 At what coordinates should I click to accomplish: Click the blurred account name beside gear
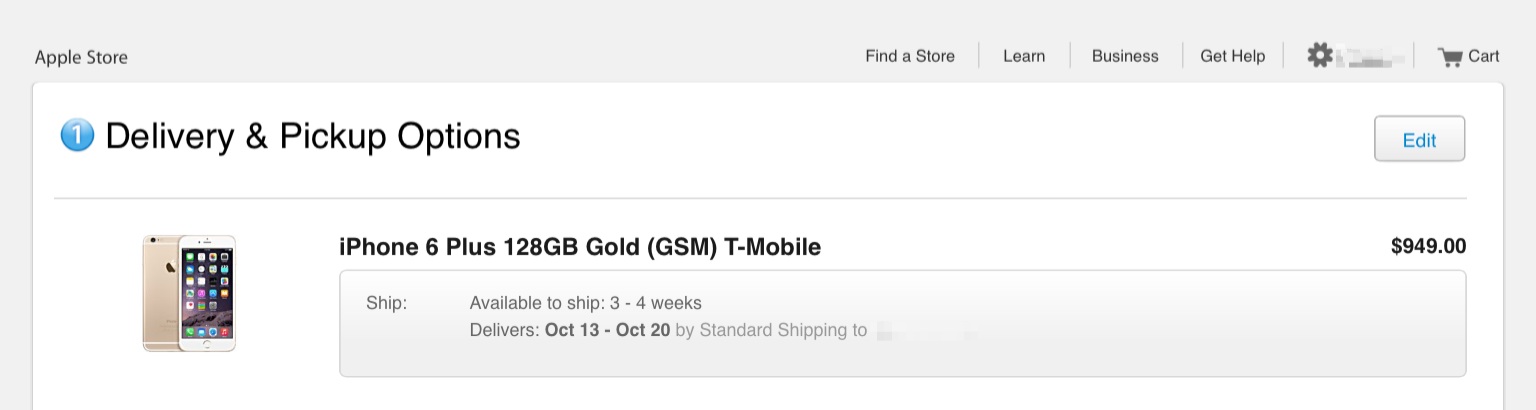tap(1372, 57)
